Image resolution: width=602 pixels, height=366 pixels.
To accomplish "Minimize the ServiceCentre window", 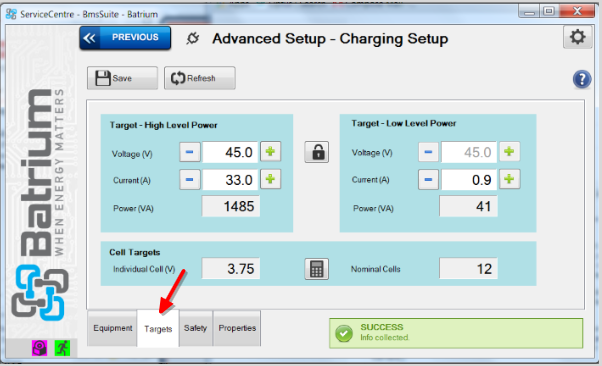I will point(529,12).
